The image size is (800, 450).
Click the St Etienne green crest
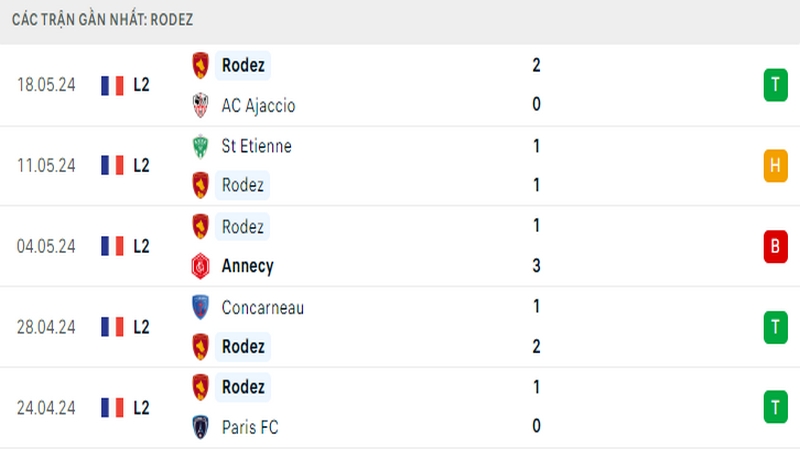click(x=200, y=146)
